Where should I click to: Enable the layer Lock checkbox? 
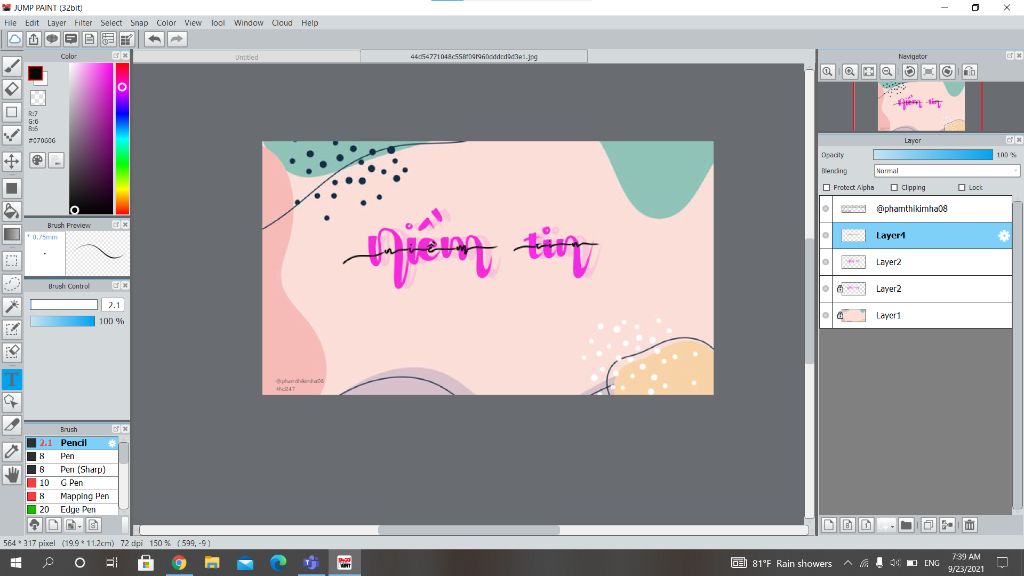[x=961, y=187]
